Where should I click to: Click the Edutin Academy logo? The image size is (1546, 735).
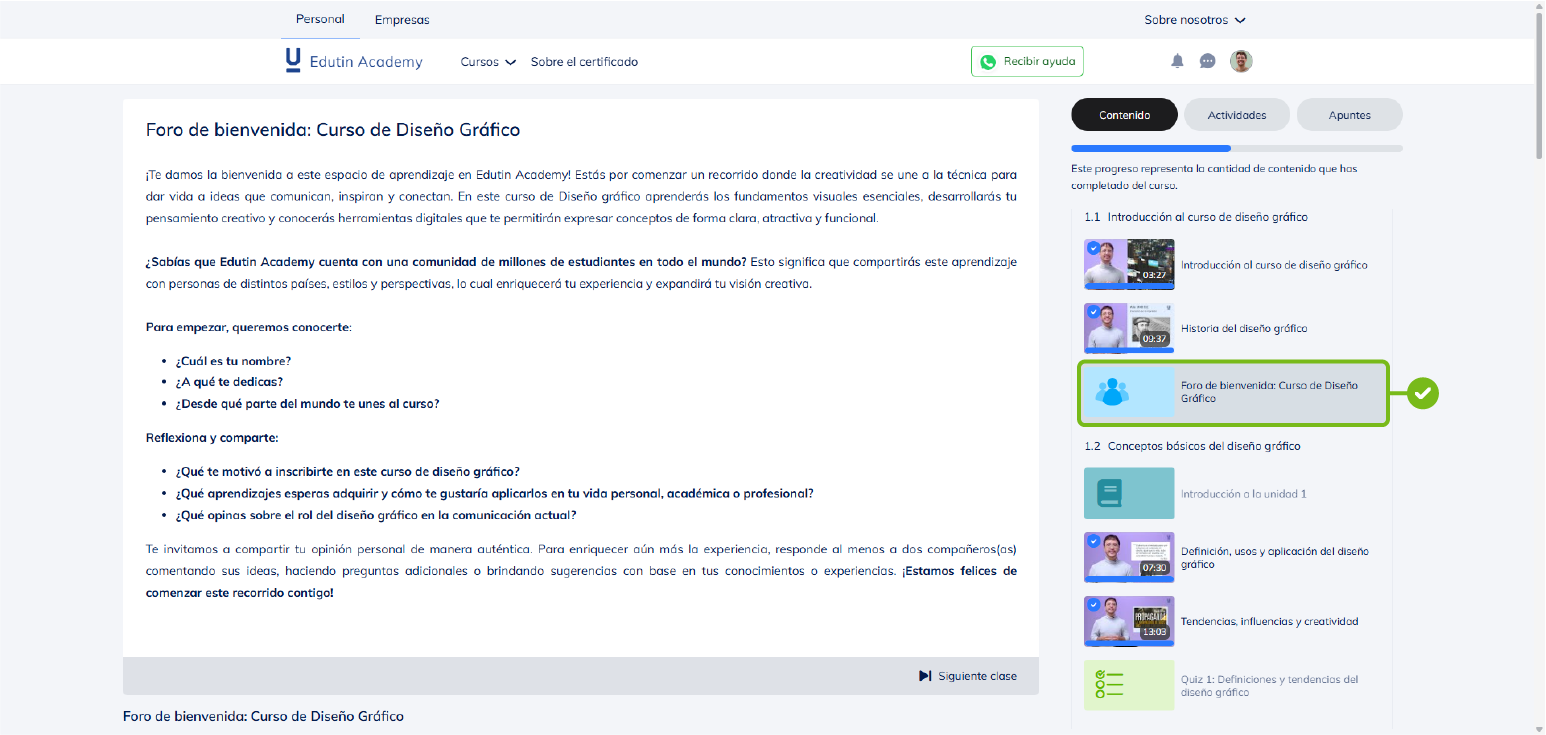[353, 61]
